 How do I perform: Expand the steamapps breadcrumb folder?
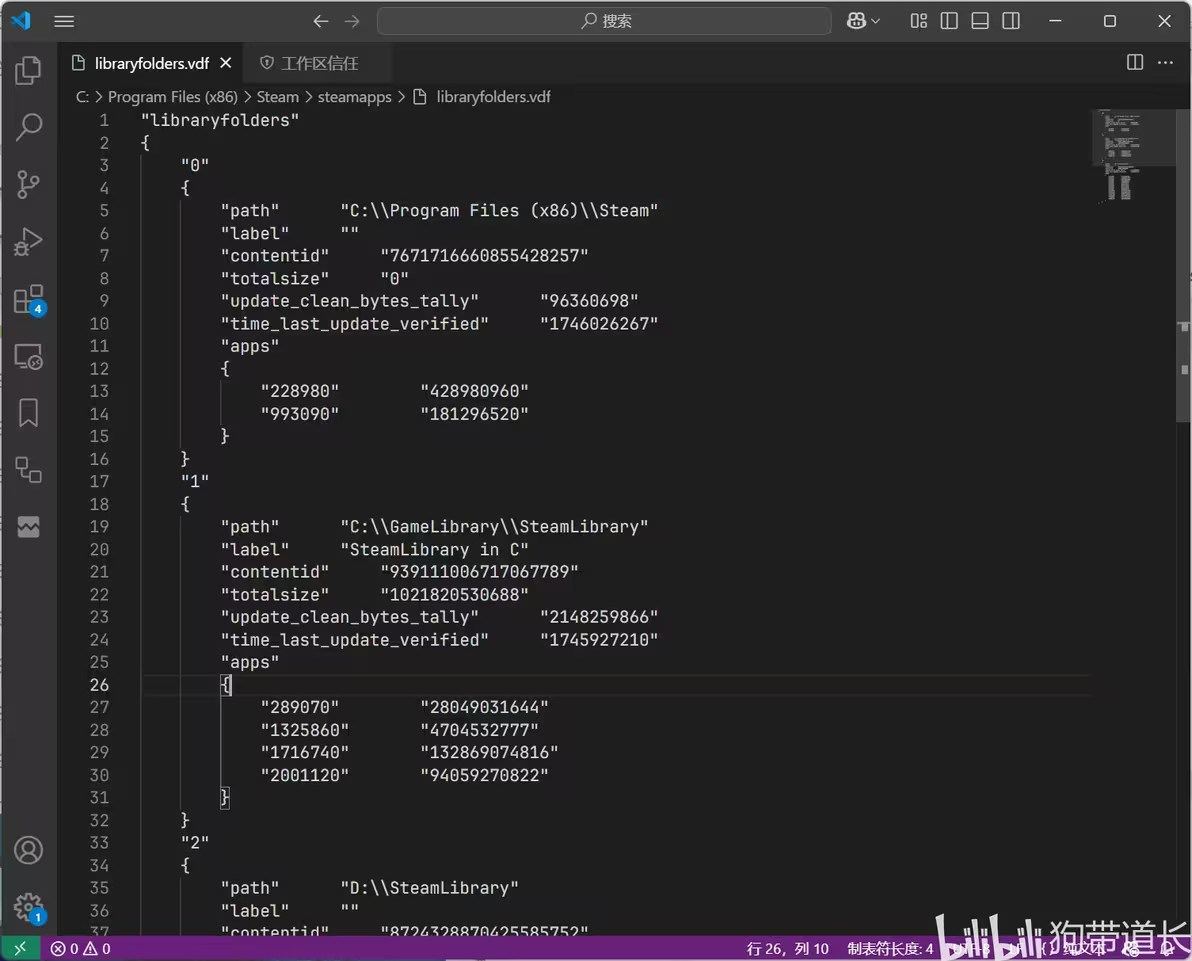[354, 97]
